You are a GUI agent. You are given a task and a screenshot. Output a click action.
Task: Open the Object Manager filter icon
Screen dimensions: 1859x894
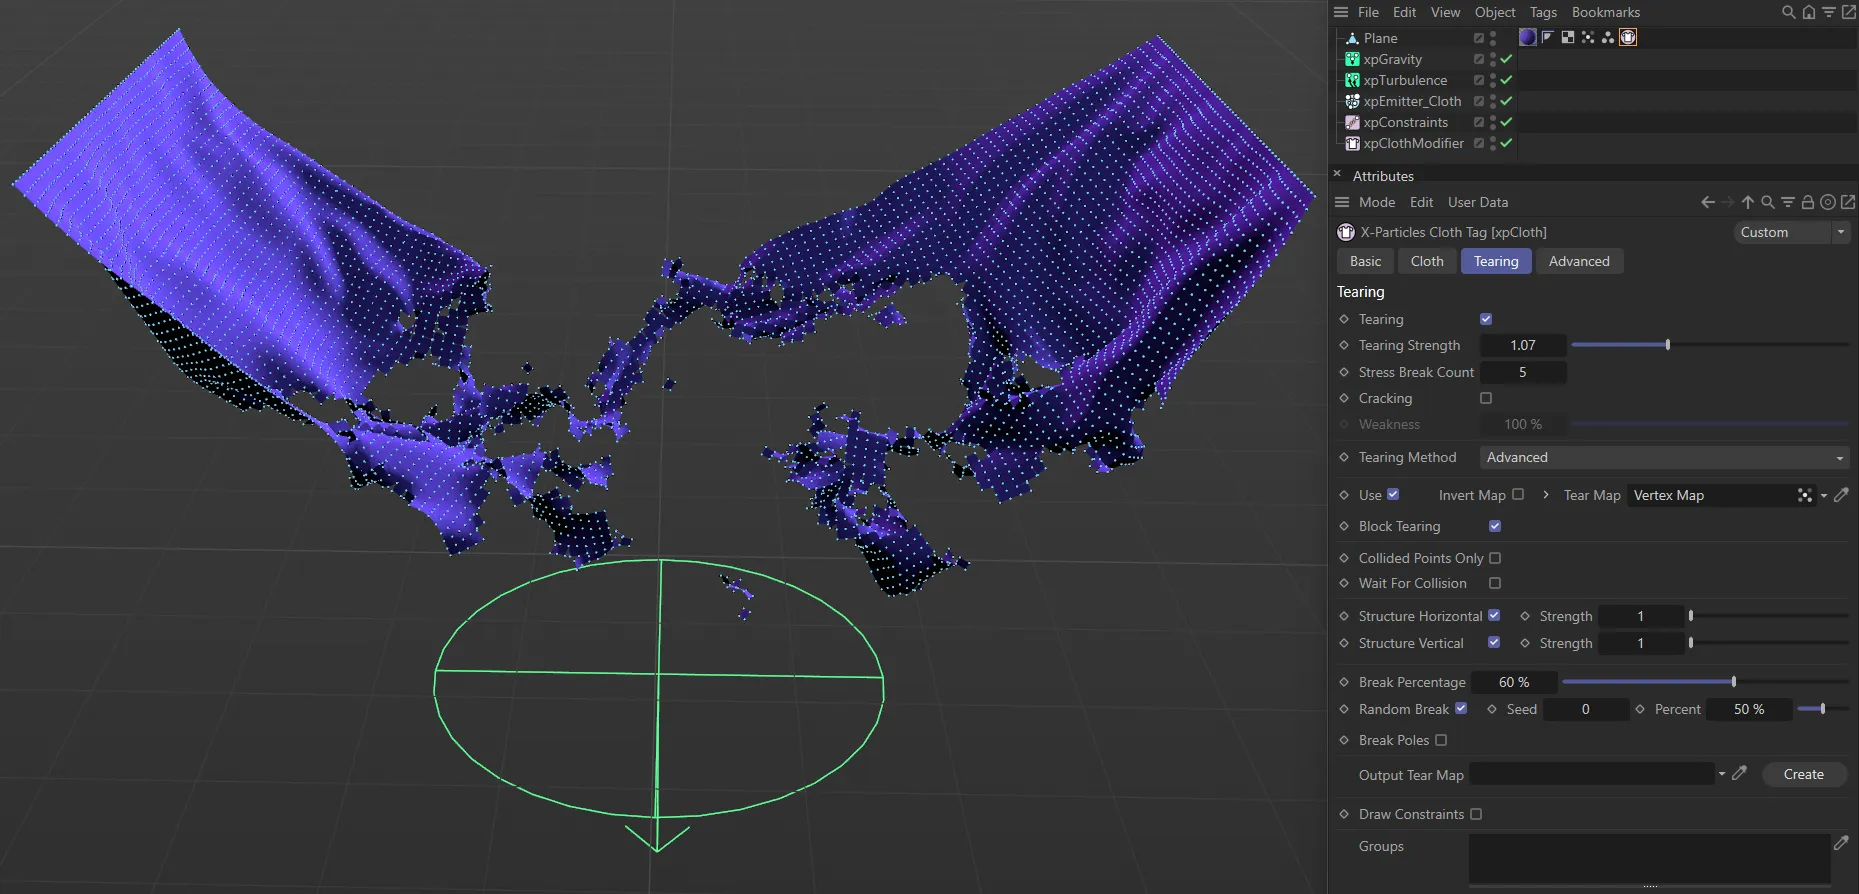pos(1829,12)
